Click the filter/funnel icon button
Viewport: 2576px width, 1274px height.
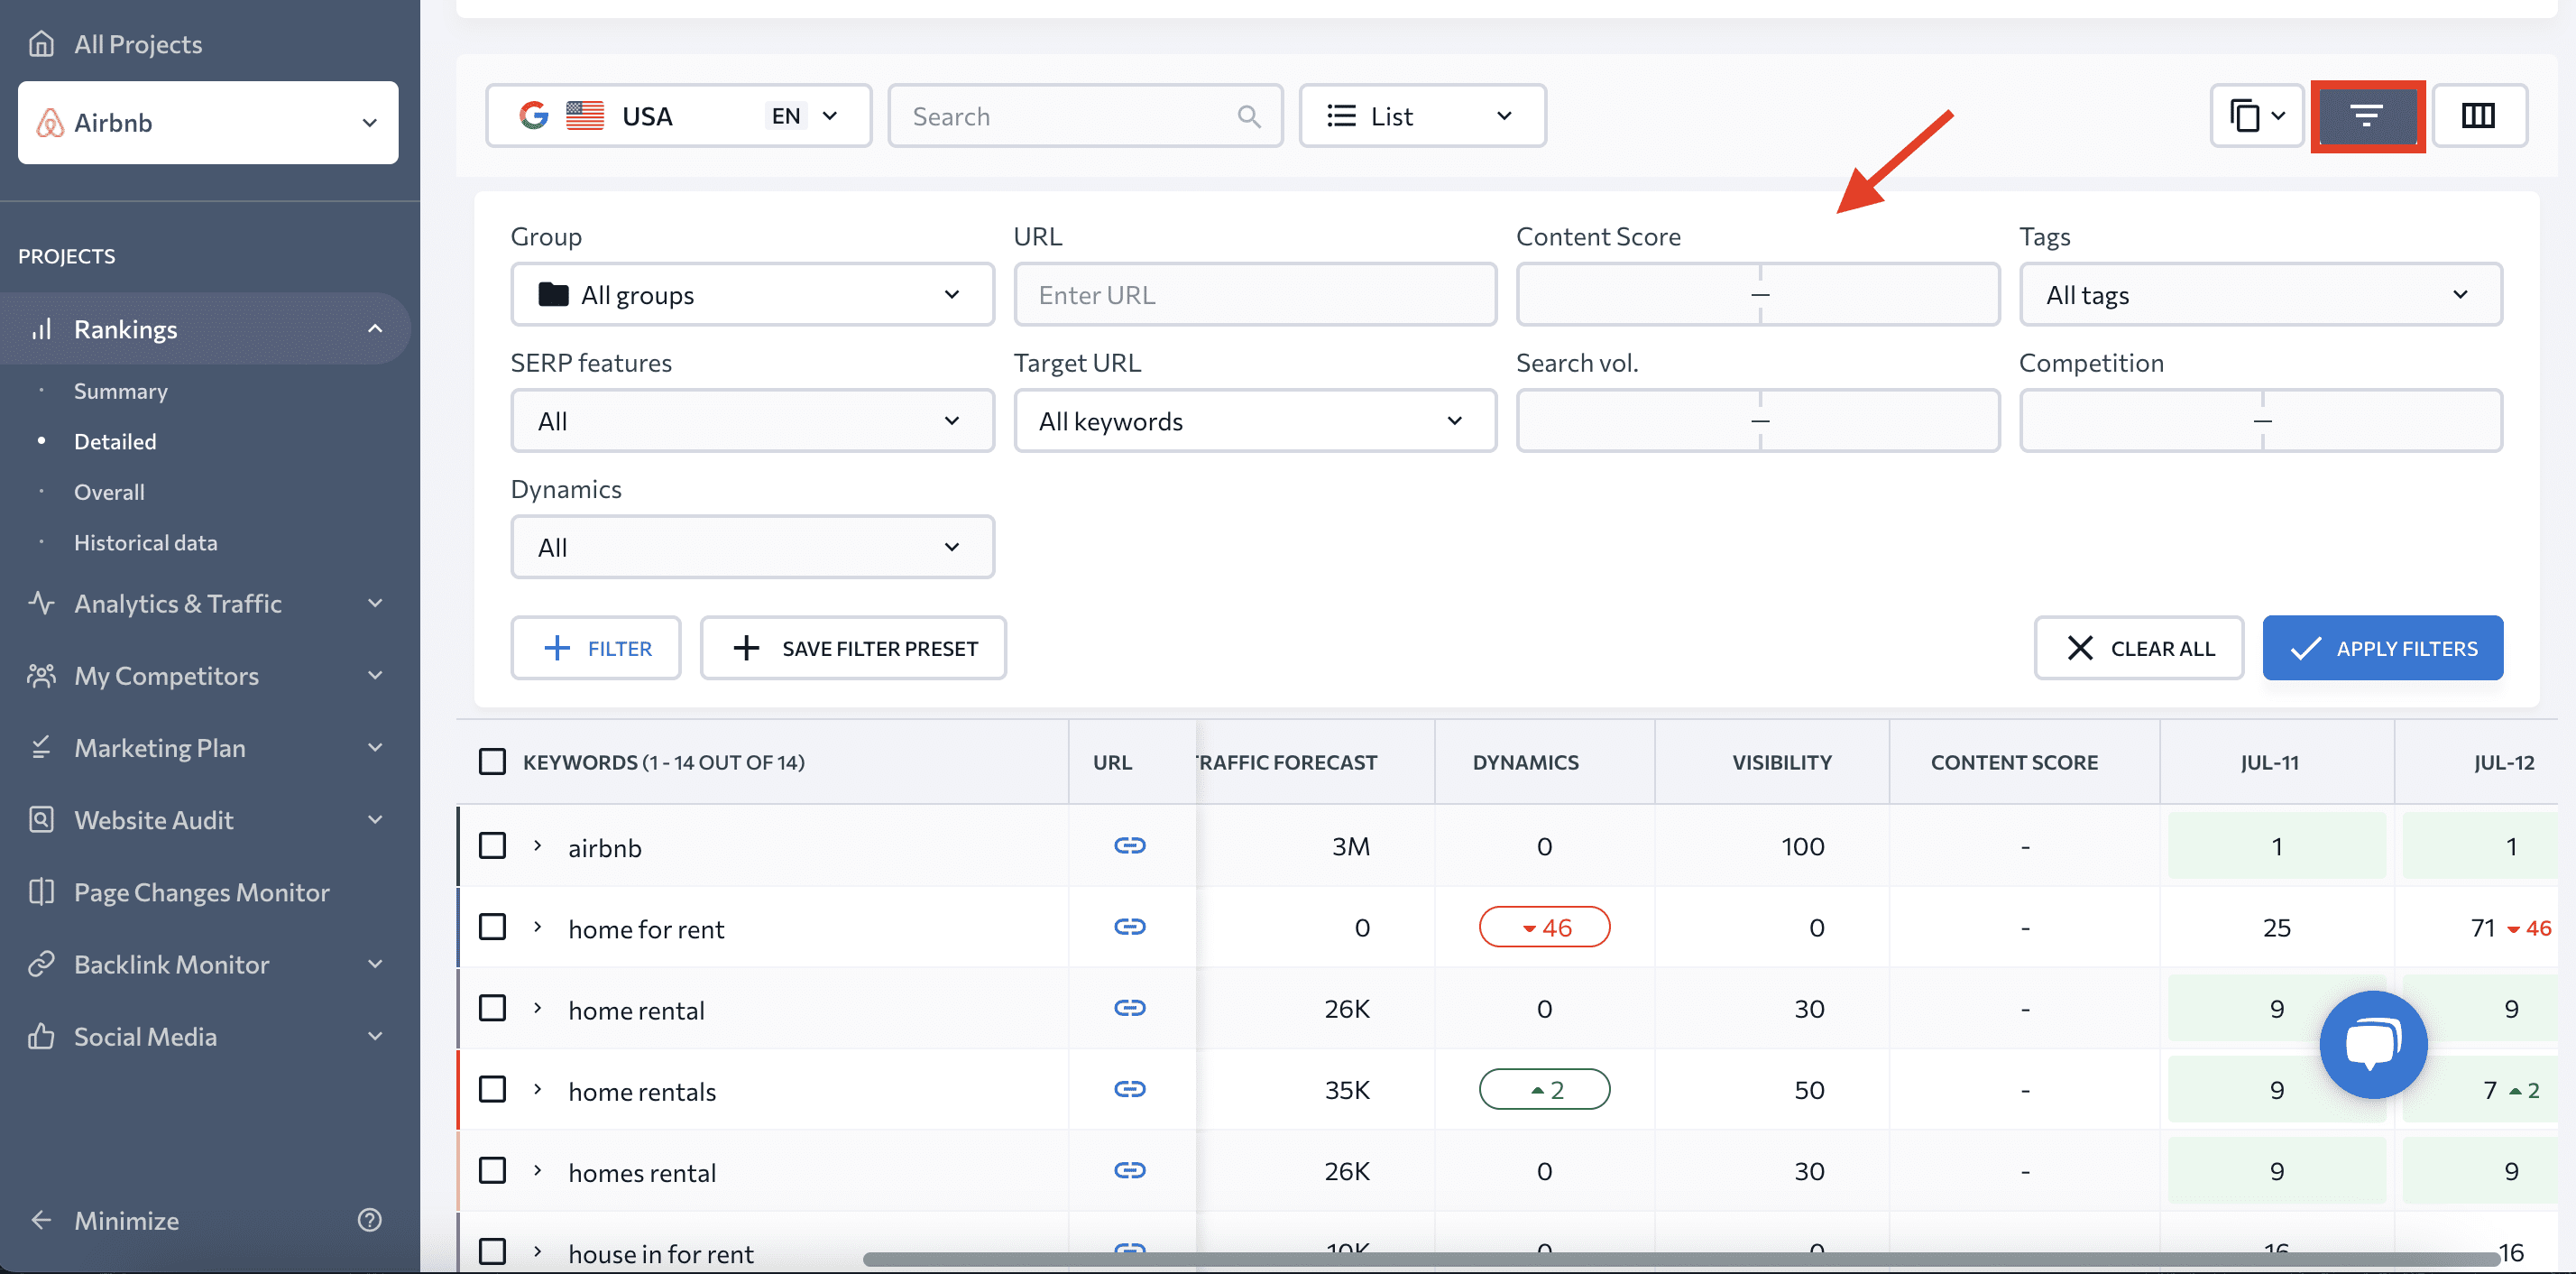tap(2368, 115)
